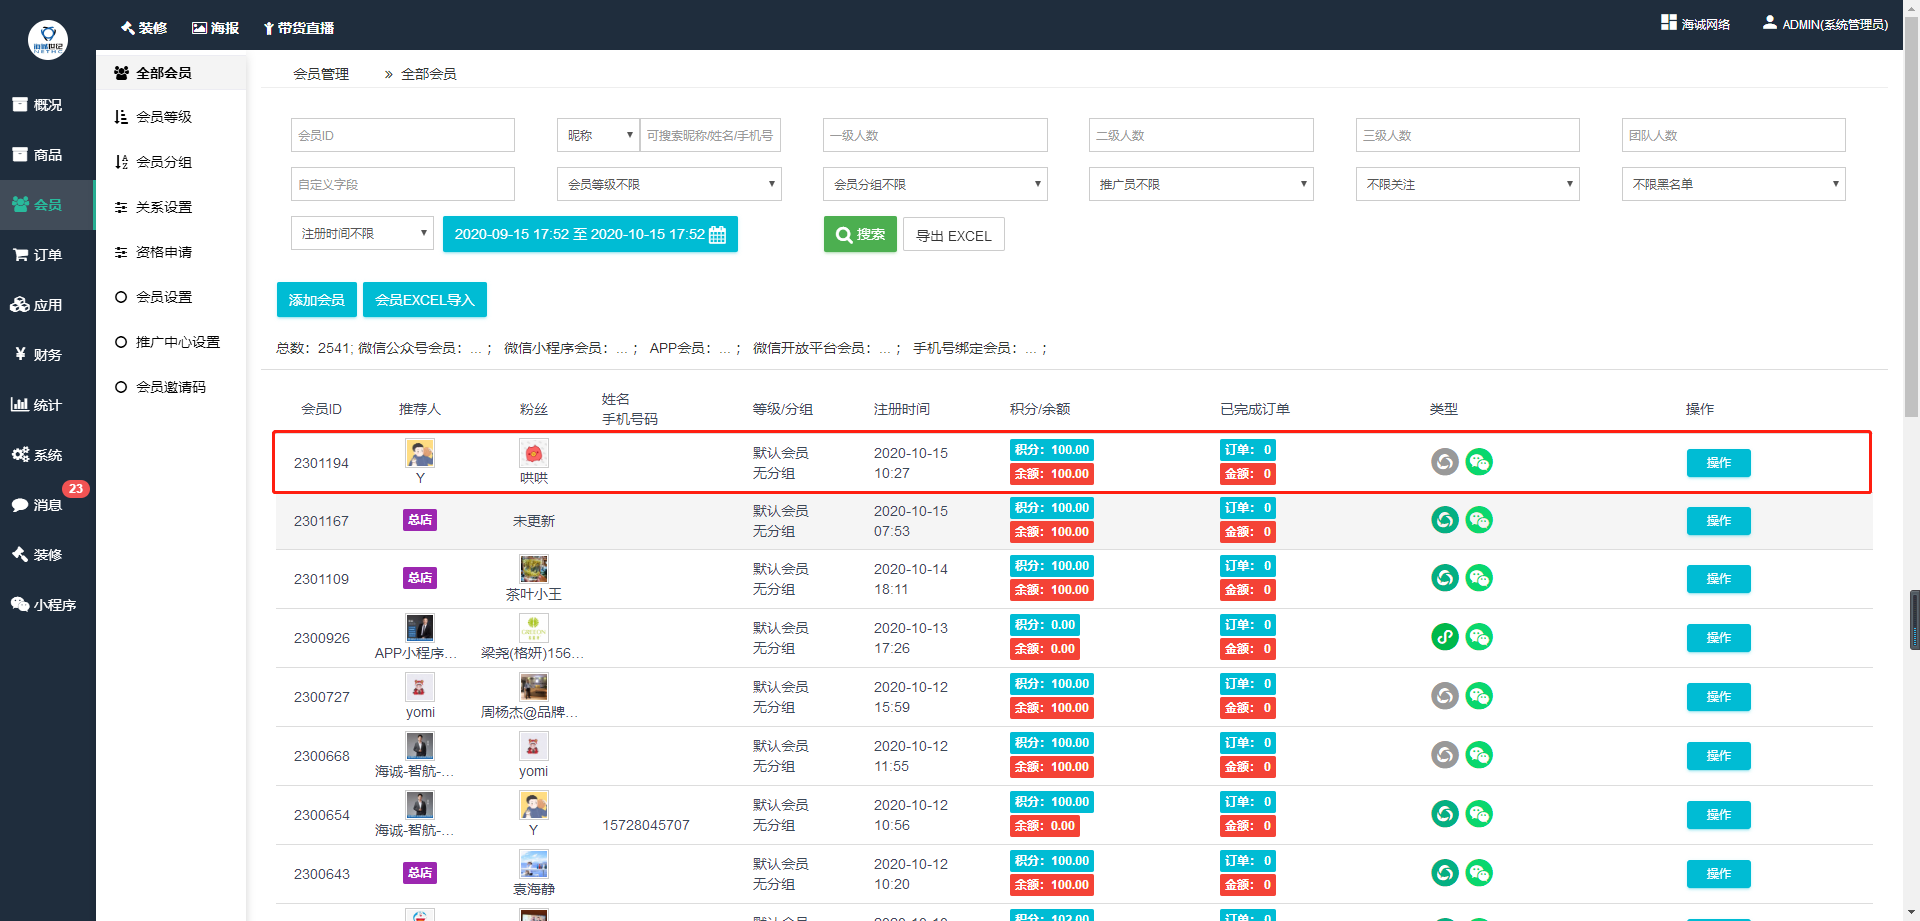This screenshot has height=921, width=1920.
Task: Click the 会员ID input field
Action: pyautogui.click(x=402, y=135)
